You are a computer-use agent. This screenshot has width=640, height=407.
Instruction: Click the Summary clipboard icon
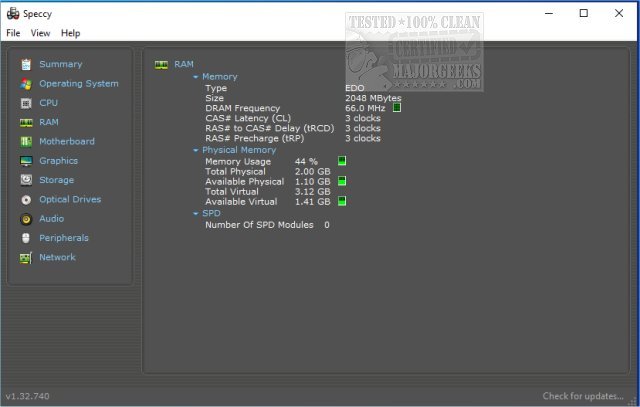pos(26,64)
